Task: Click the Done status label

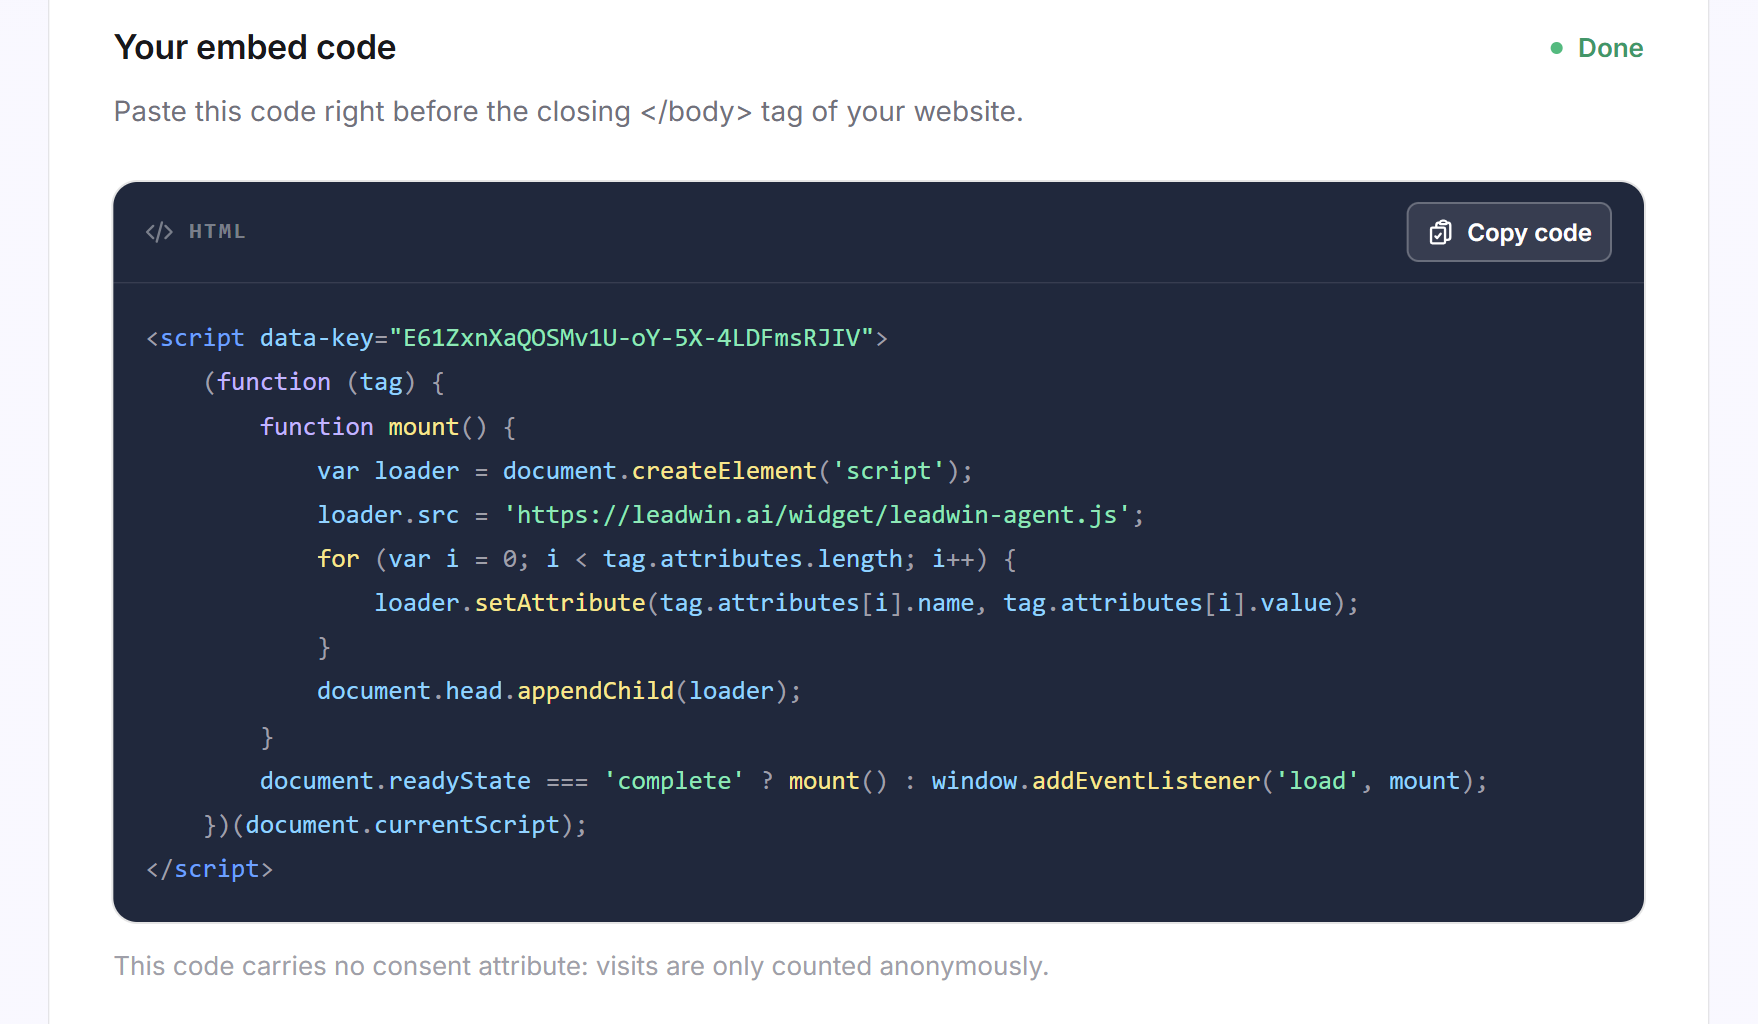Action: tap(1610, 48)
